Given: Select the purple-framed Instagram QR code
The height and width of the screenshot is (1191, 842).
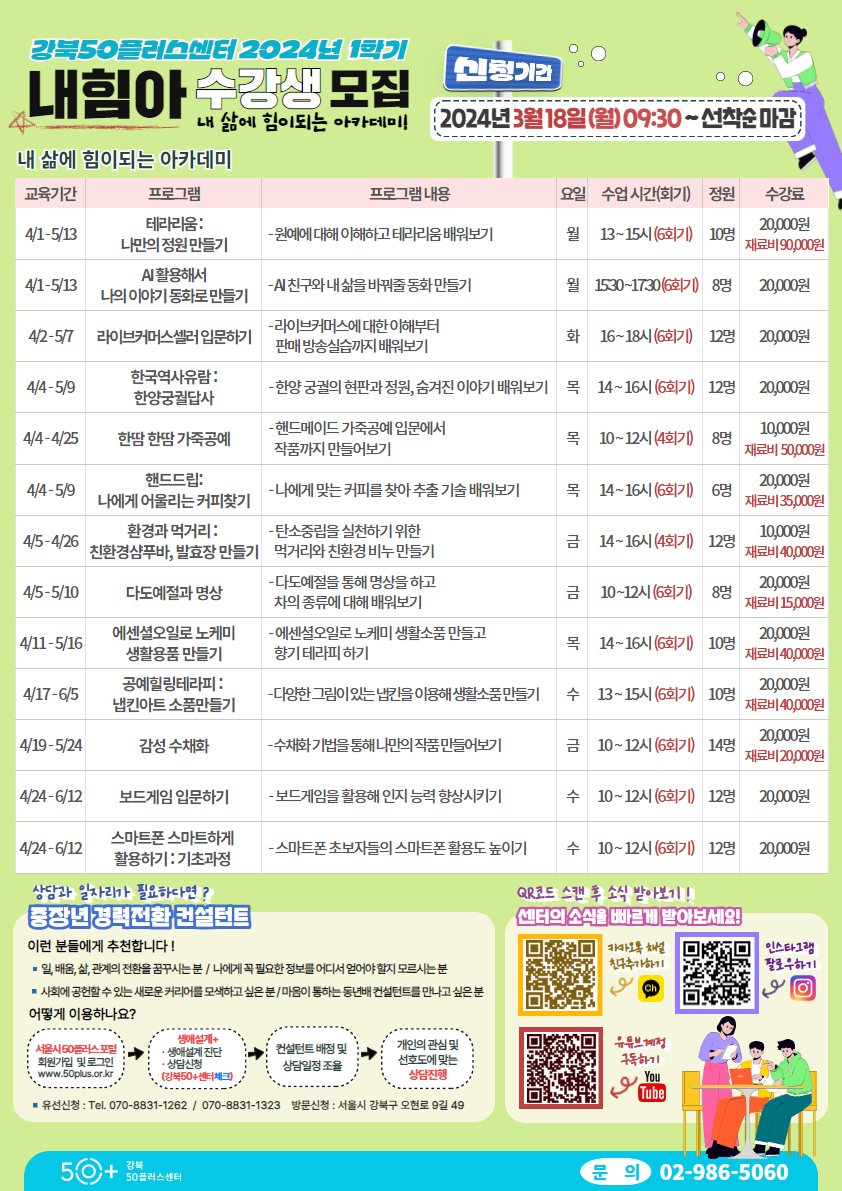Looking at the screenshot, I should click(x=716, y=972).
